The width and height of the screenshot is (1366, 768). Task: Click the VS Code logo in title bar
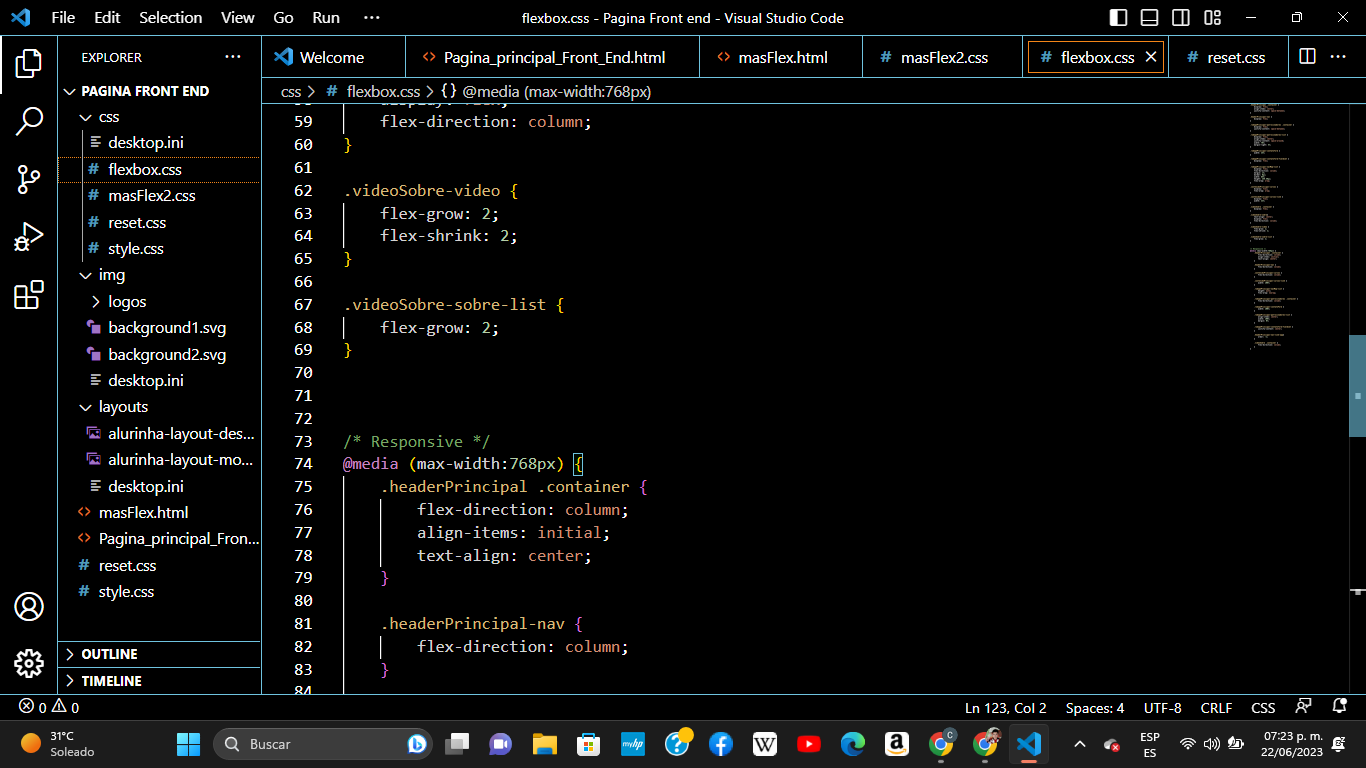tap(19, 18)
